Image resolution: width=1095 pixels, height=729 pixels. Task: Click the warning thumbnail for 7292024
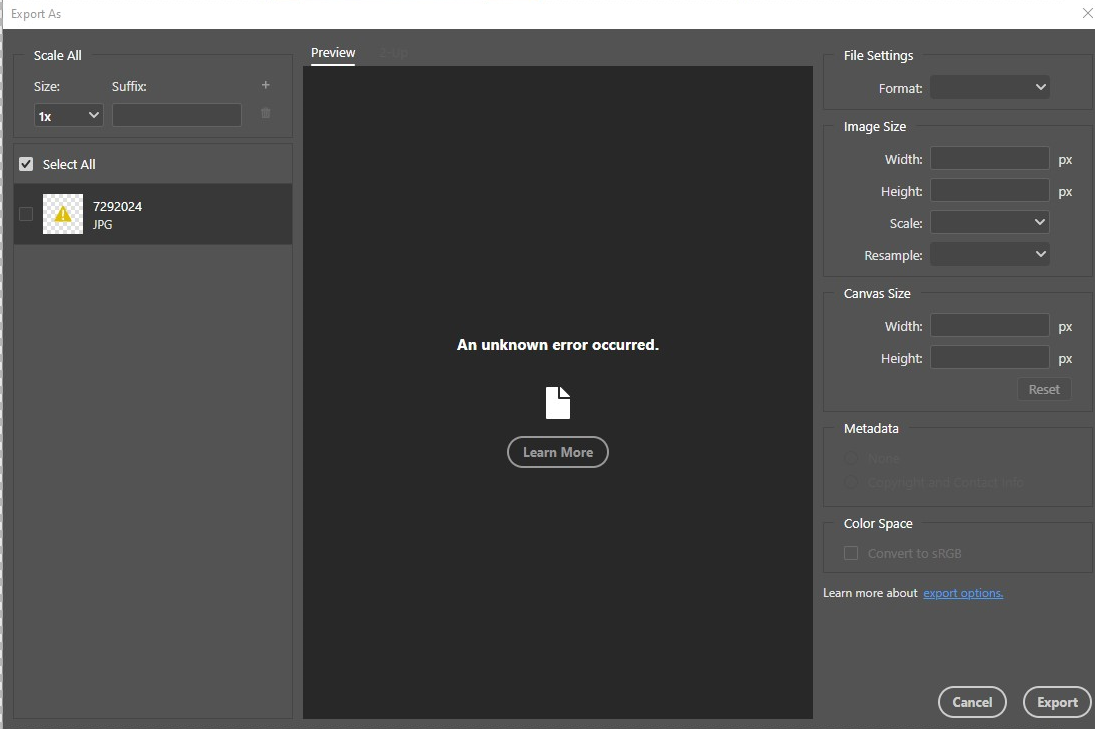tap(63, 214)
